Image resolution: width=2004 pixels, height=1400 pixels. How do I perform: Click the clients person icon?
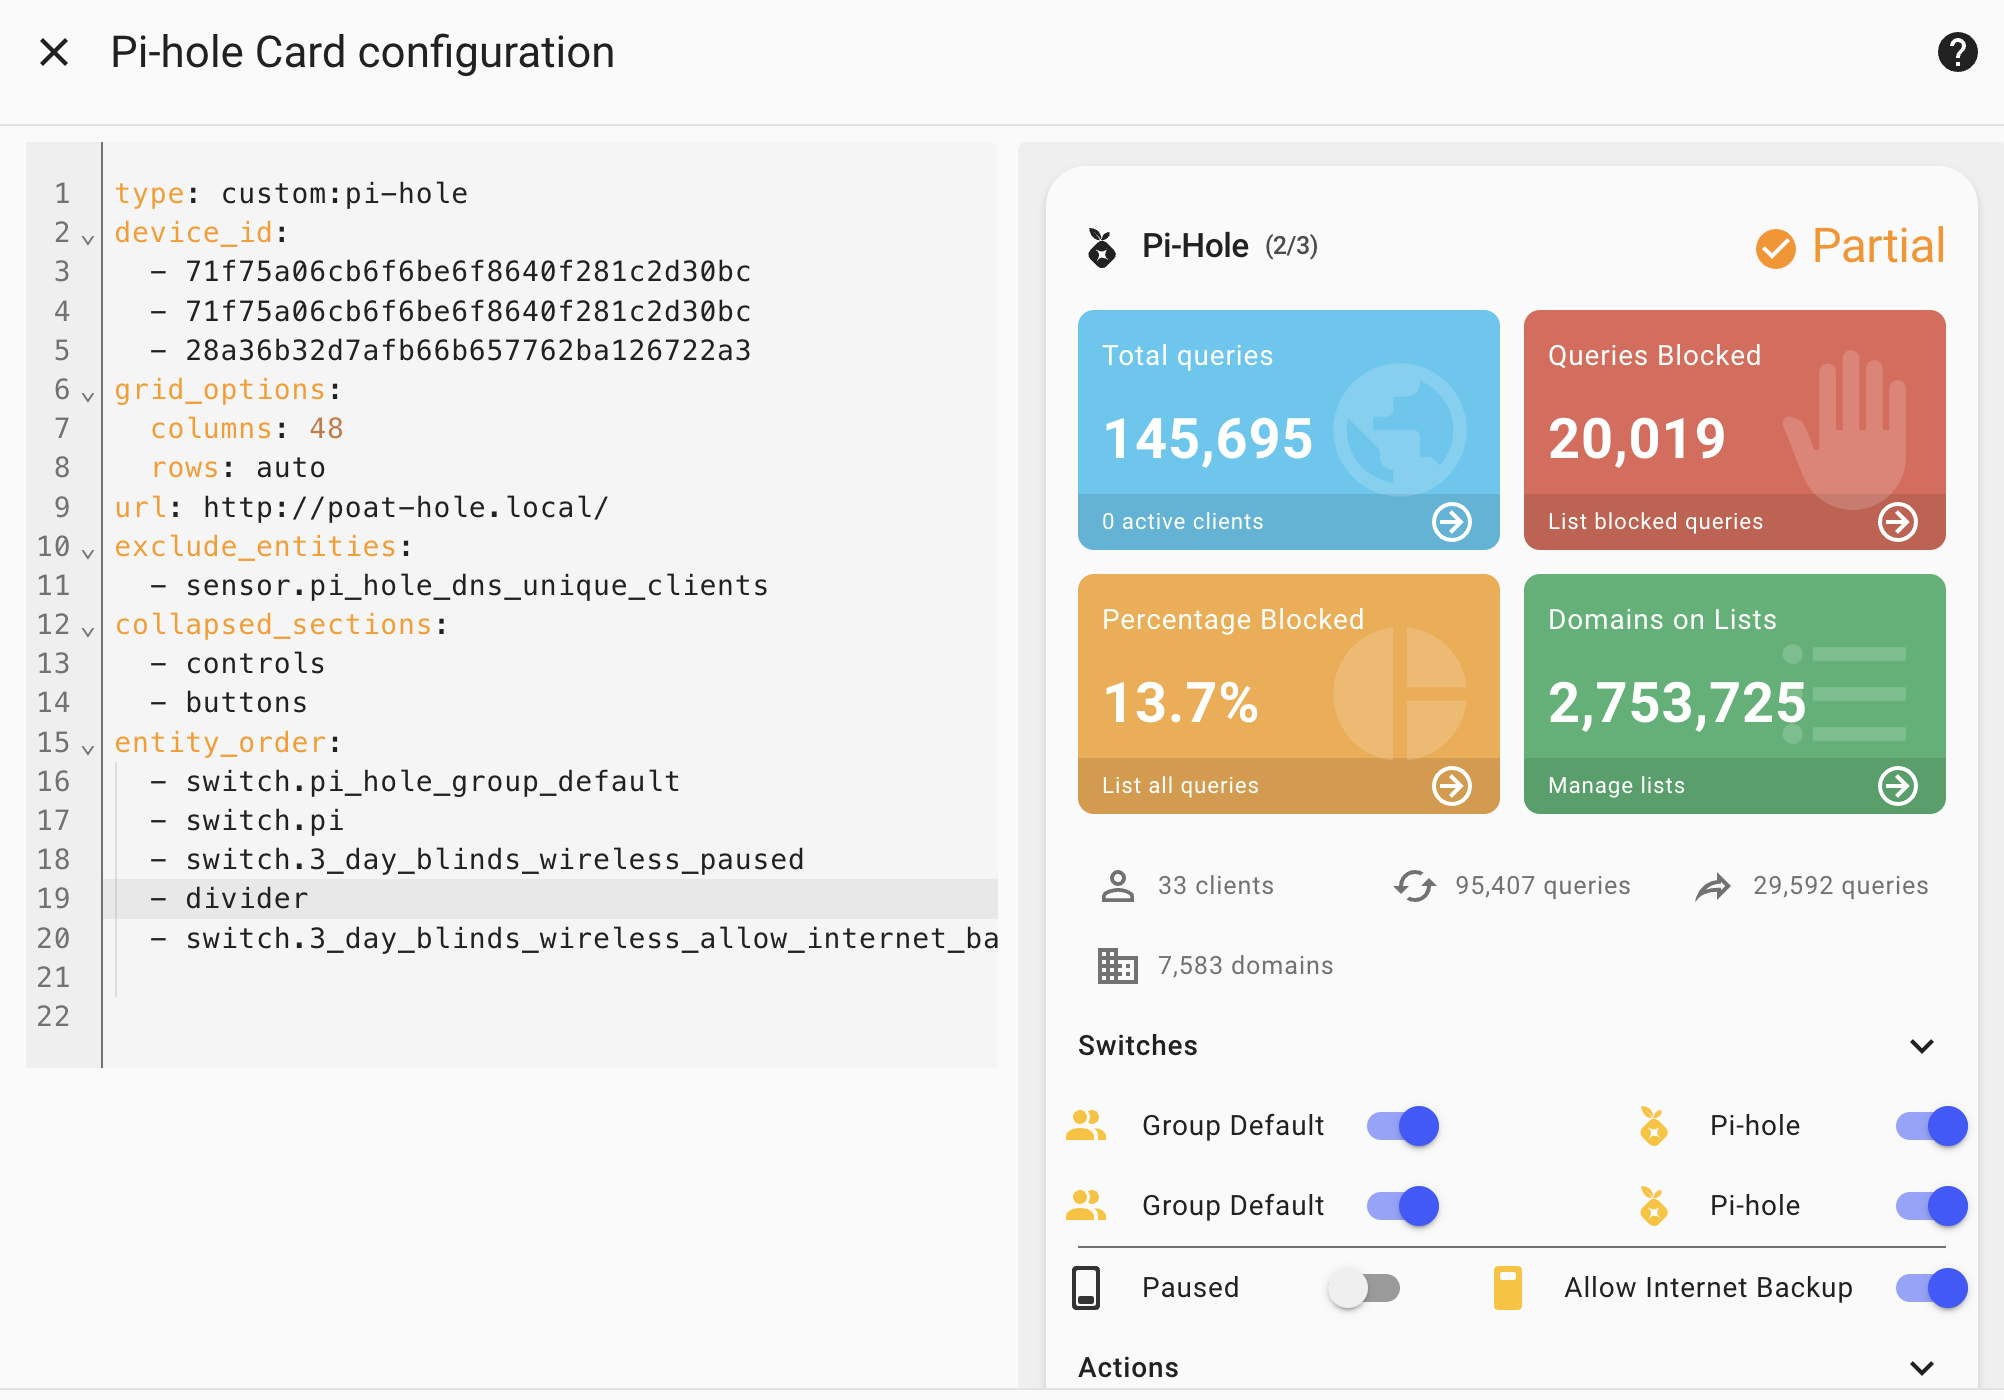tap(1117, 886)
